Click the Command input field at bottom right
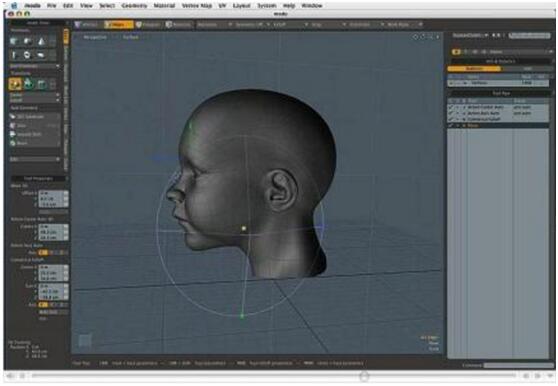The width and height of the screenshot is (558, 386). 518,365
